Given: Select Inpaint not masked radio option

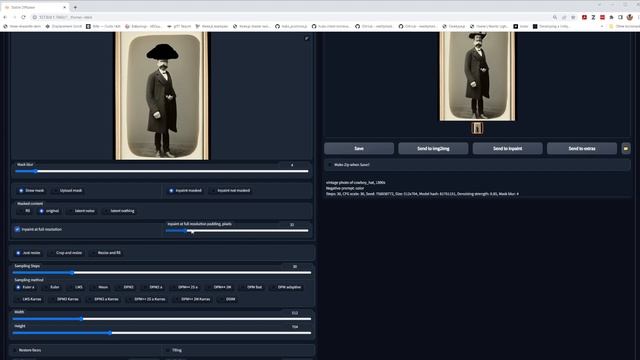Looking at the screenshot, I should pyautogui.click(x=230, y=191).
